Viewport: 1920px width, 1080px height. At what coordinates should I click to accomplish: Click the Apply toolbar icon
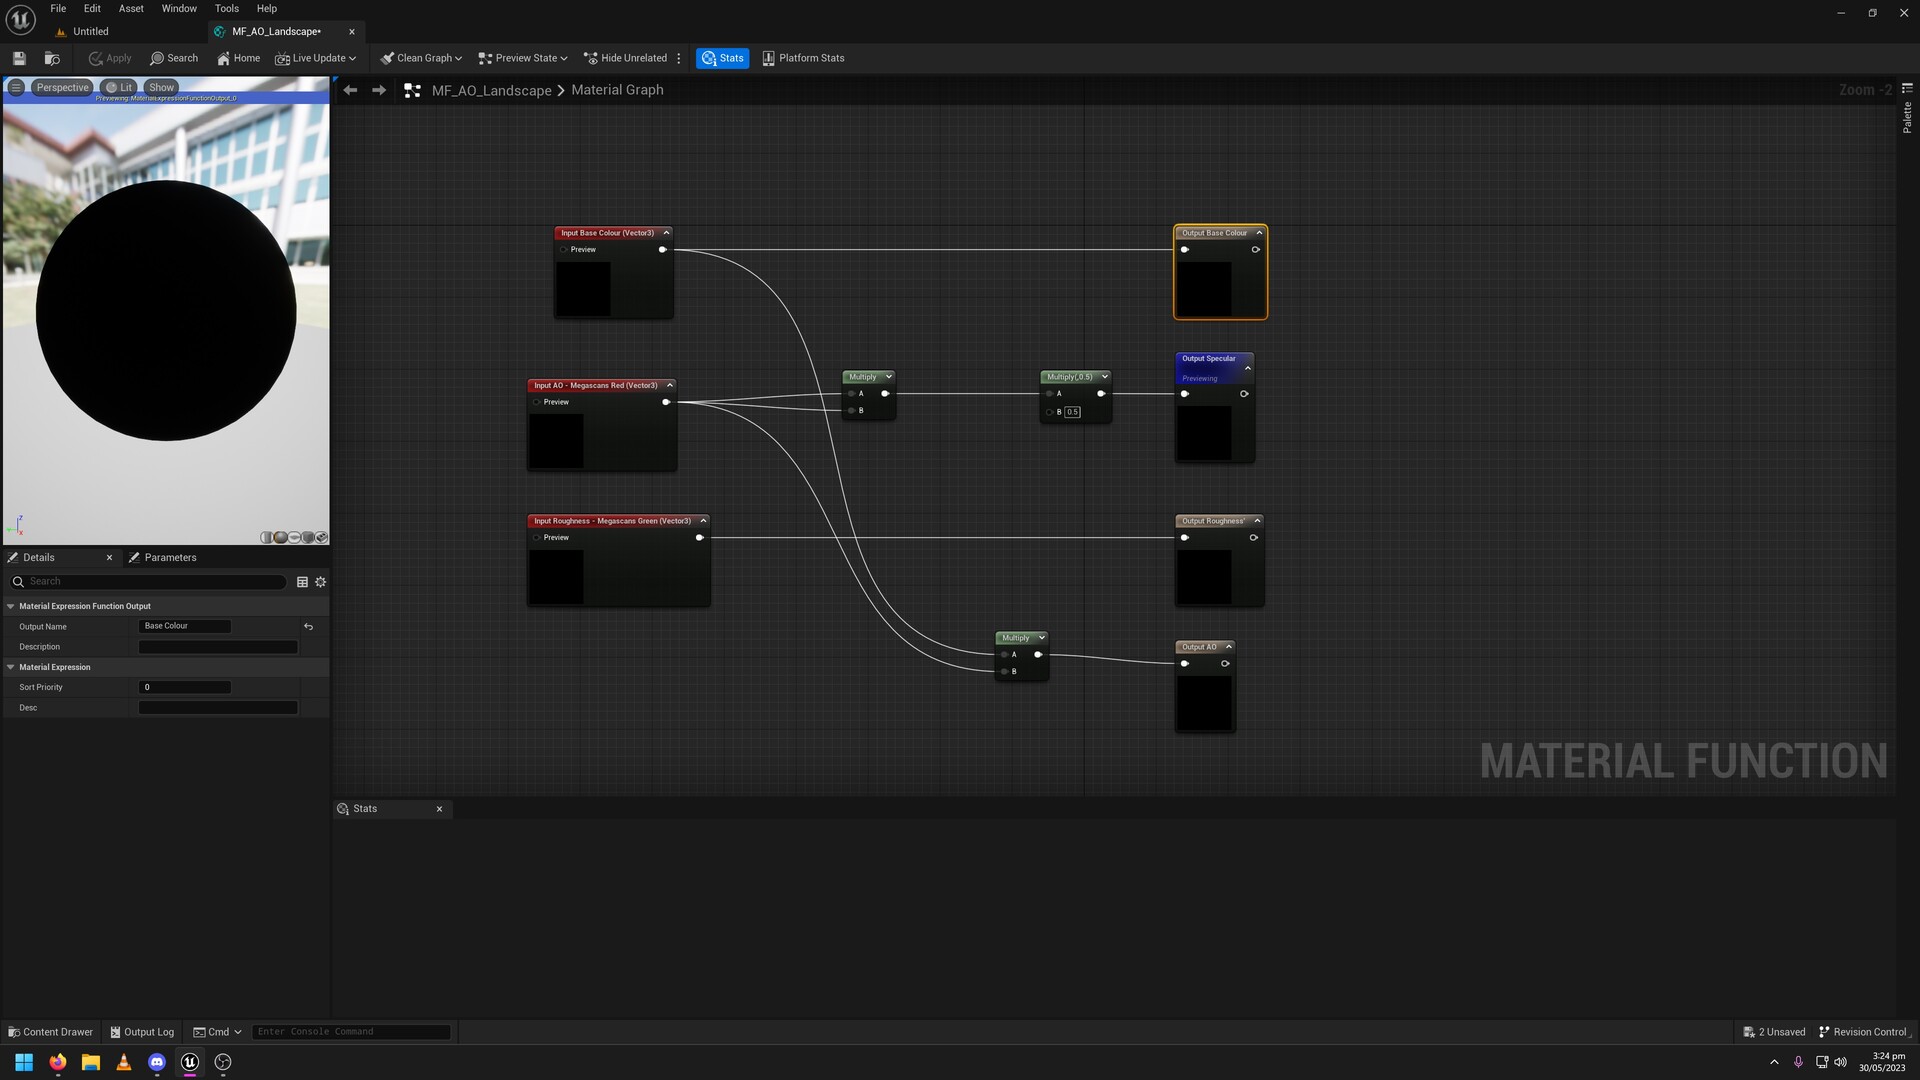109,58
